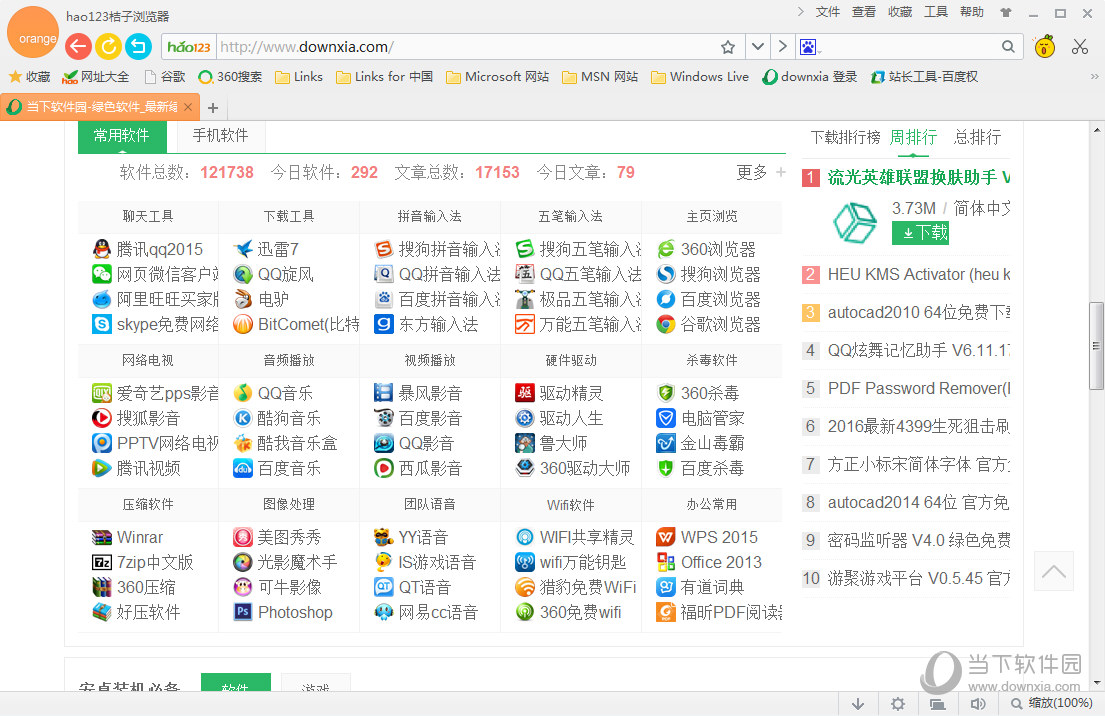Click the search magnifier icon

[x=1008, y=47]
